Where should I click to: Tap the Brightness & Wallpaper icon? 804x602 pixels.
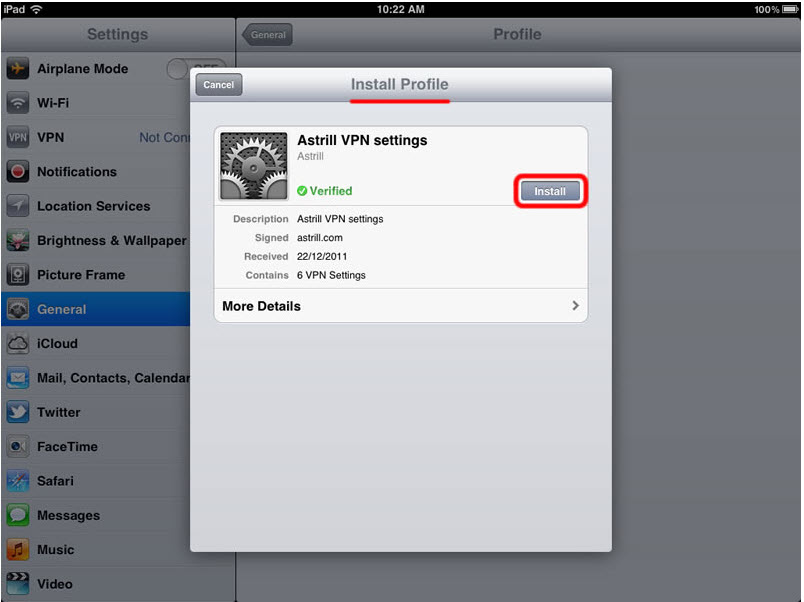(18, 240)
